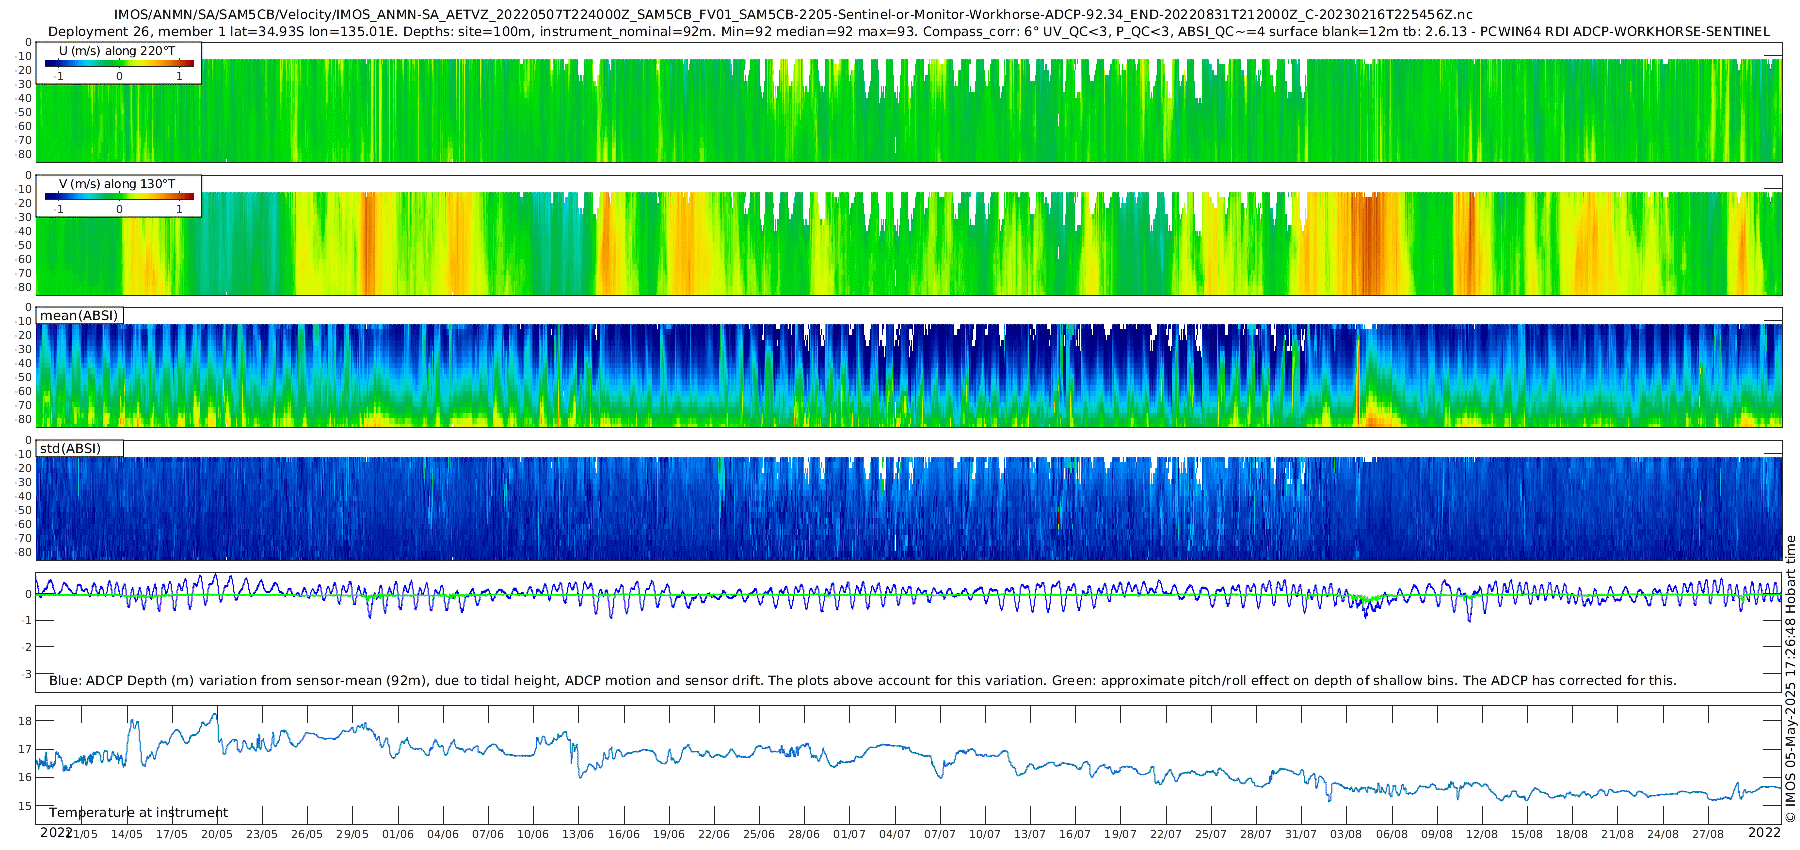
Task: Click the 03/08 date tick on time axis
Action: coord(1347,834)
